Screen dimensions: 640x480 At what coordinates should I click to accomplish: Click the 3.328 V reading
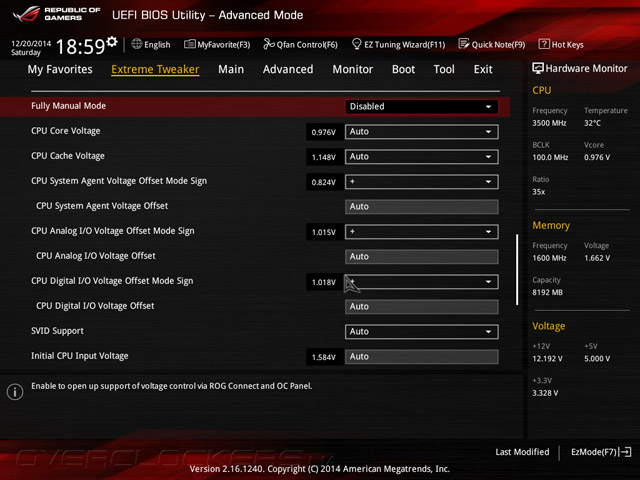click(545, 393)
